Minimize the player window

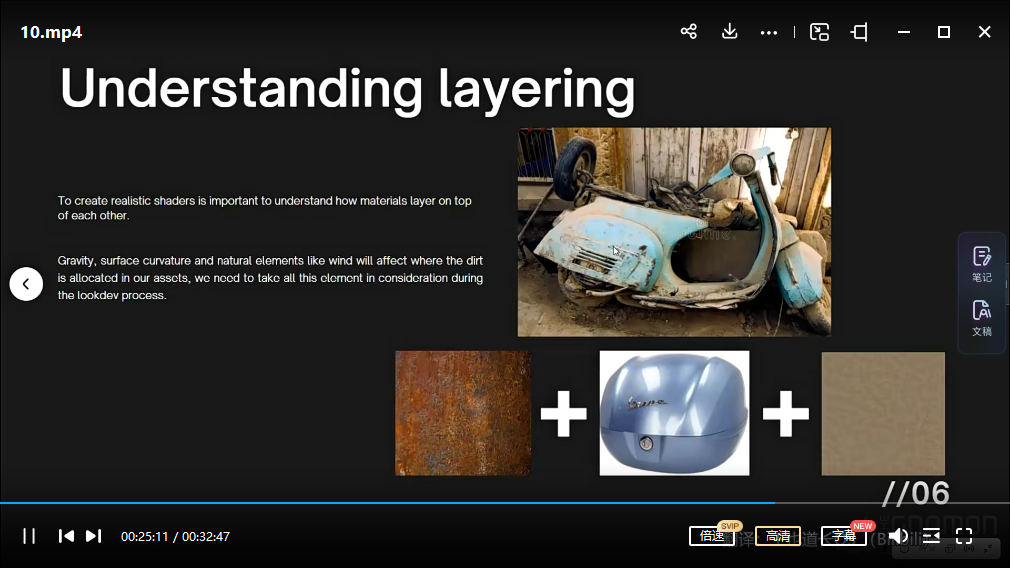point(904,32)
